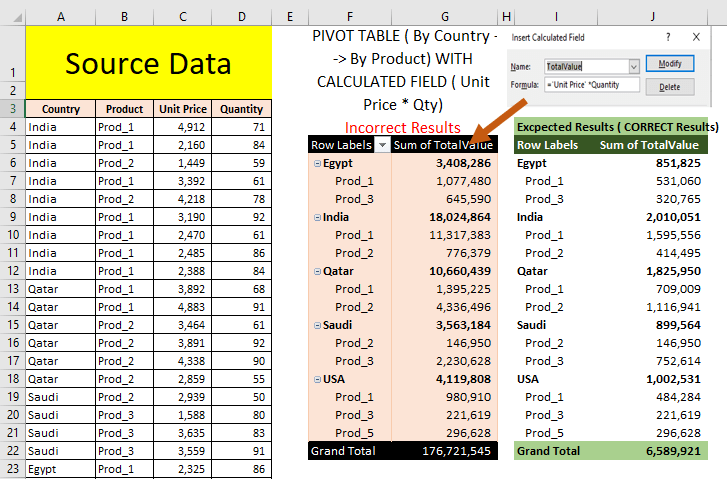This screenshot has height=479, width=727.
Task: Click the help question mark in dialog
Action: pyautogui.click(x=668, y=37)
